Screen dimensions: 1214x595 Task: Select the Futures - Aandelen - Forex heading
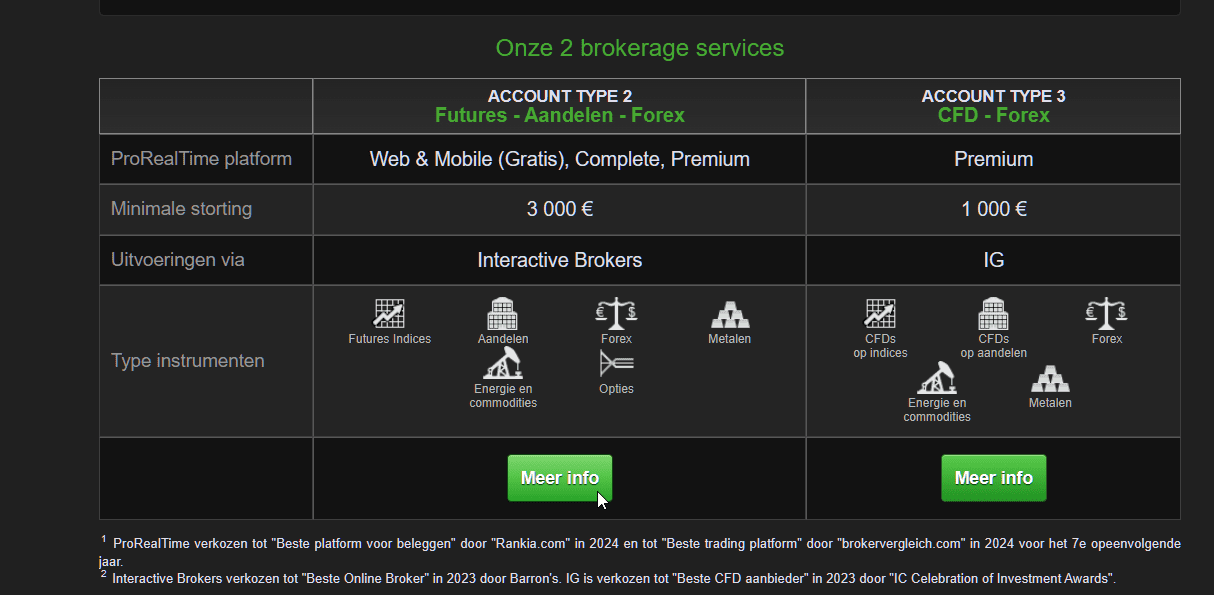(559, 115)
